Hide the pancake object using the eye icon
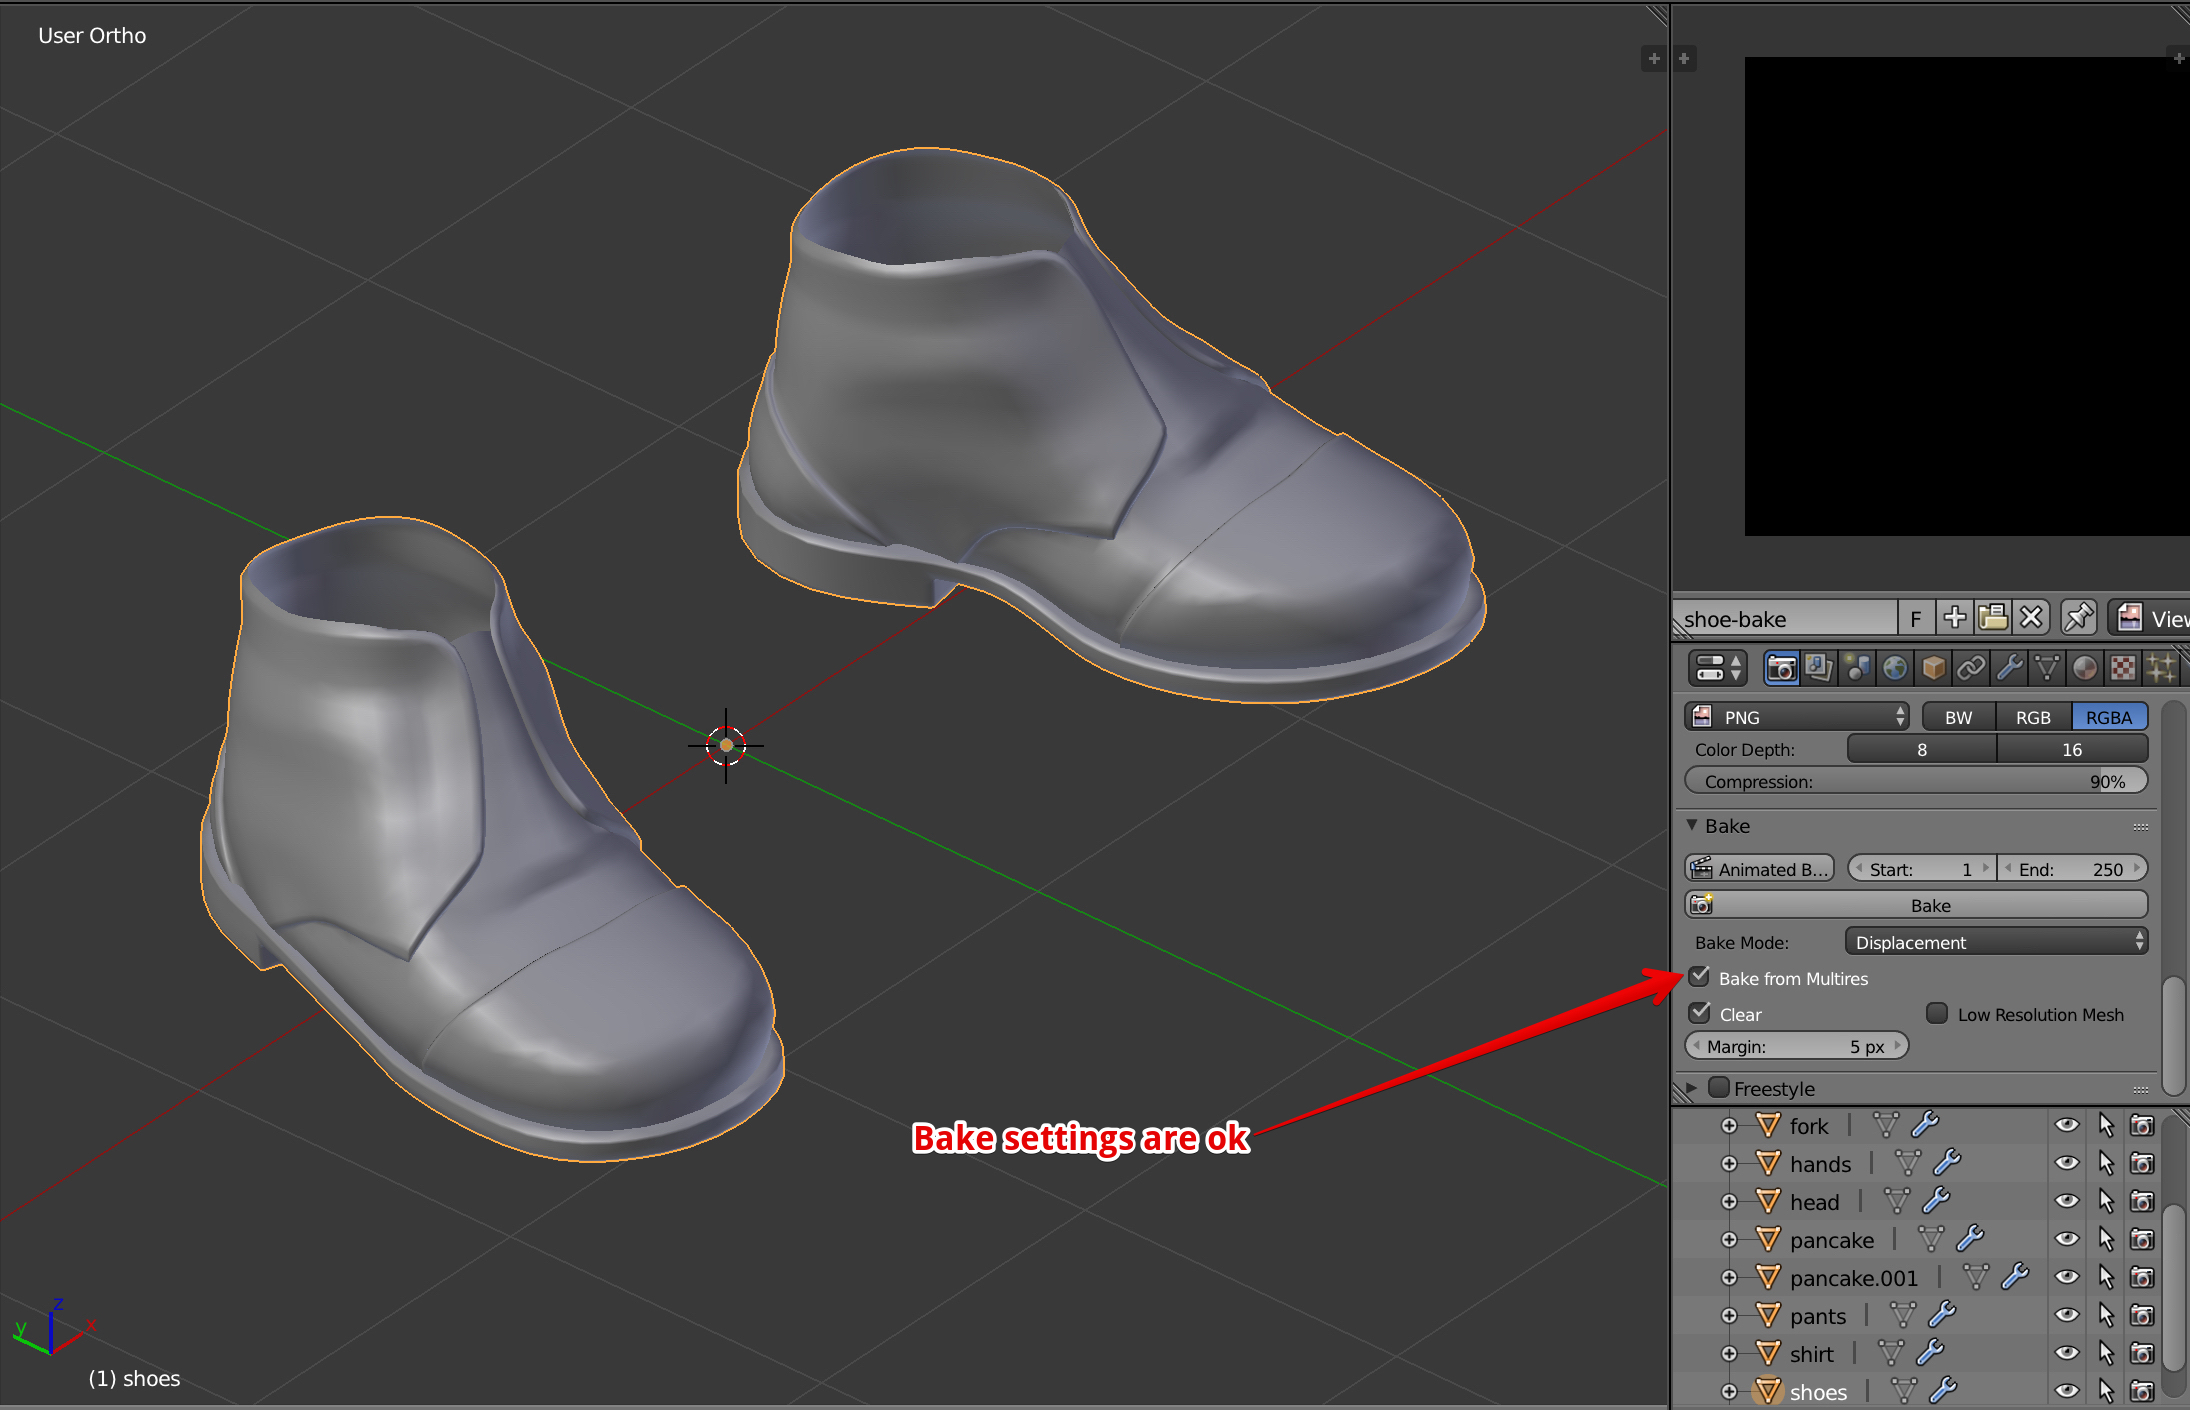Viewport: 2190px width, 1410px height. tap(2066, 1239)
